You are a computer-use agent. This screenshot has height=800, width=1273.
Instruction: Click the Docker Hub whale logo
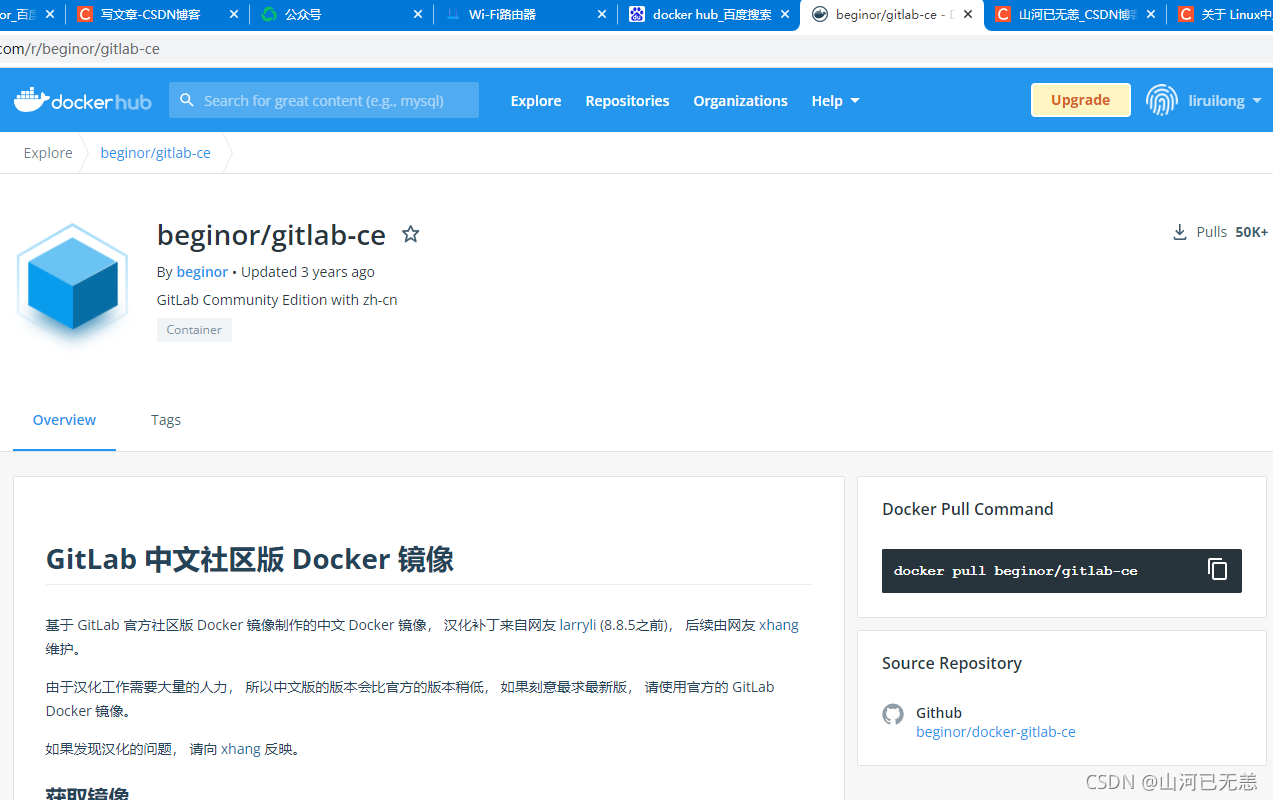point(82,100)
